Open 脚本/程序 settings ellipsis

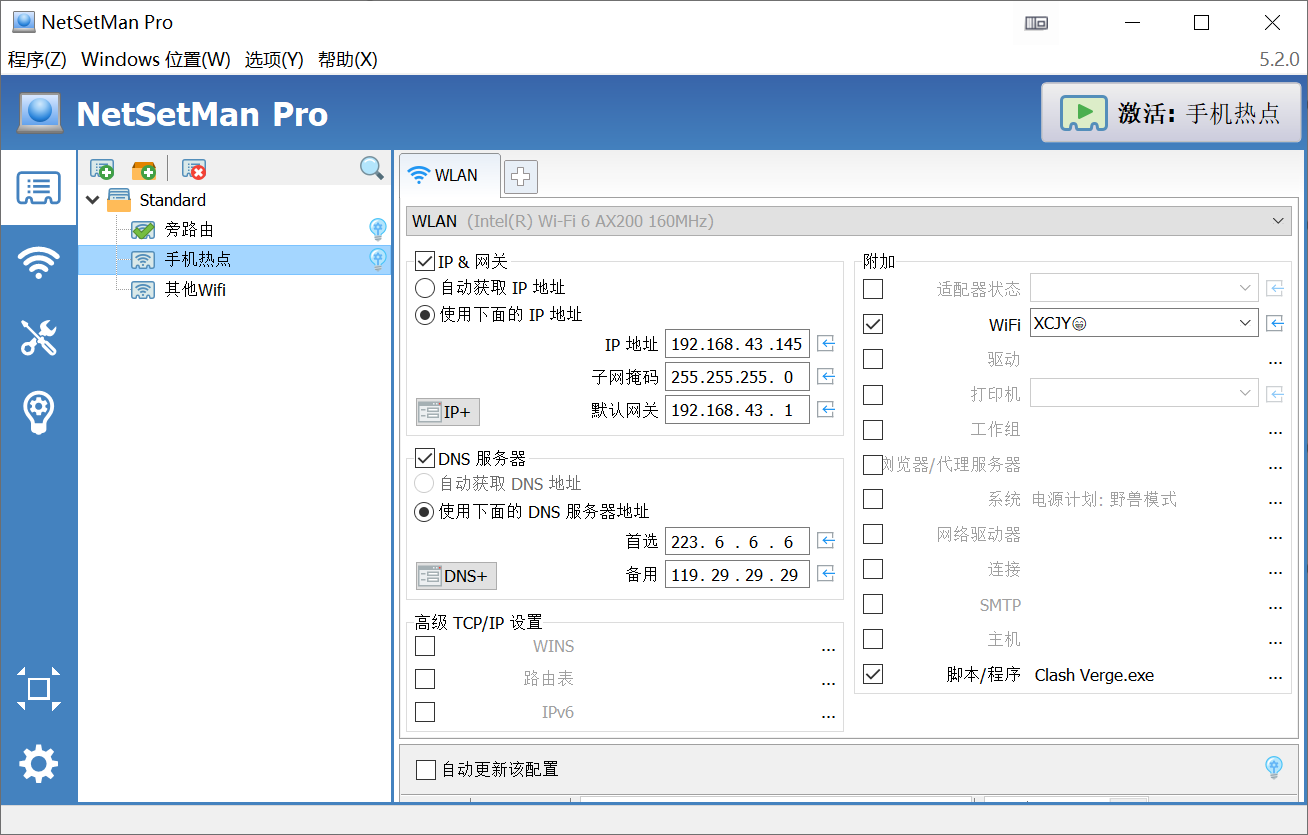[x=1275, y=676]
